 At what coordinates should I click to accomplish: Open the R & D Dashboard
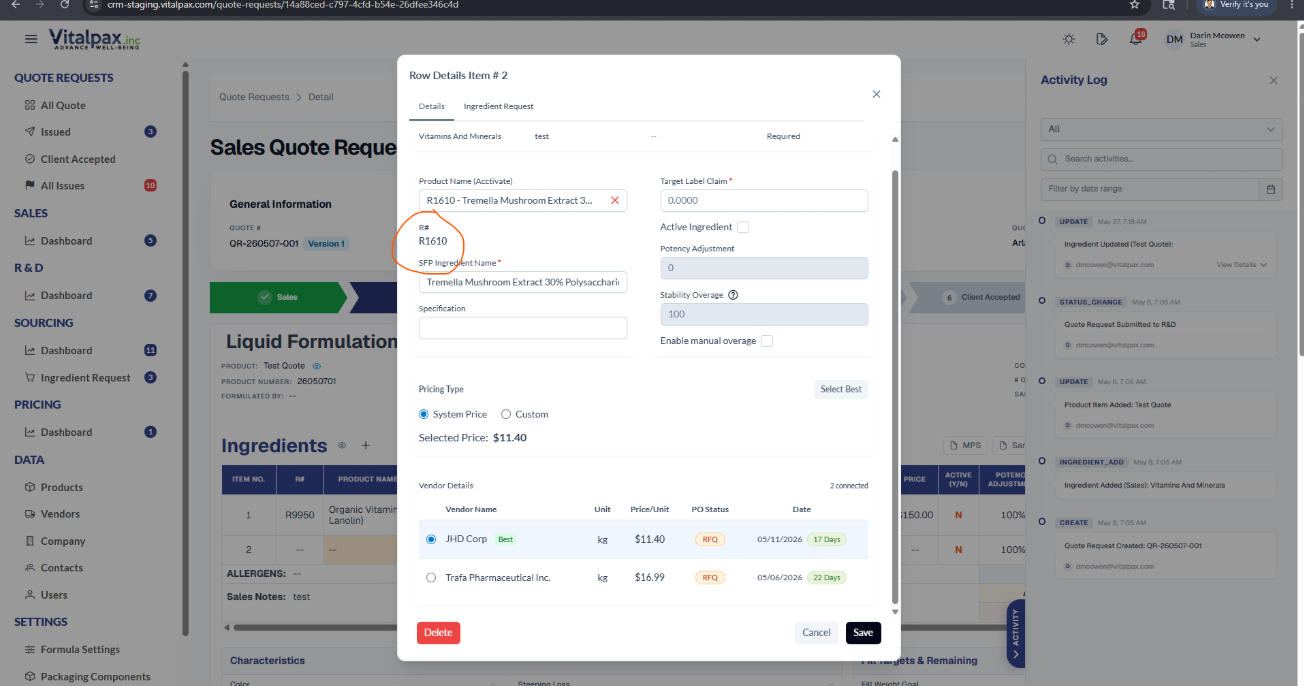tap(66, 296)
